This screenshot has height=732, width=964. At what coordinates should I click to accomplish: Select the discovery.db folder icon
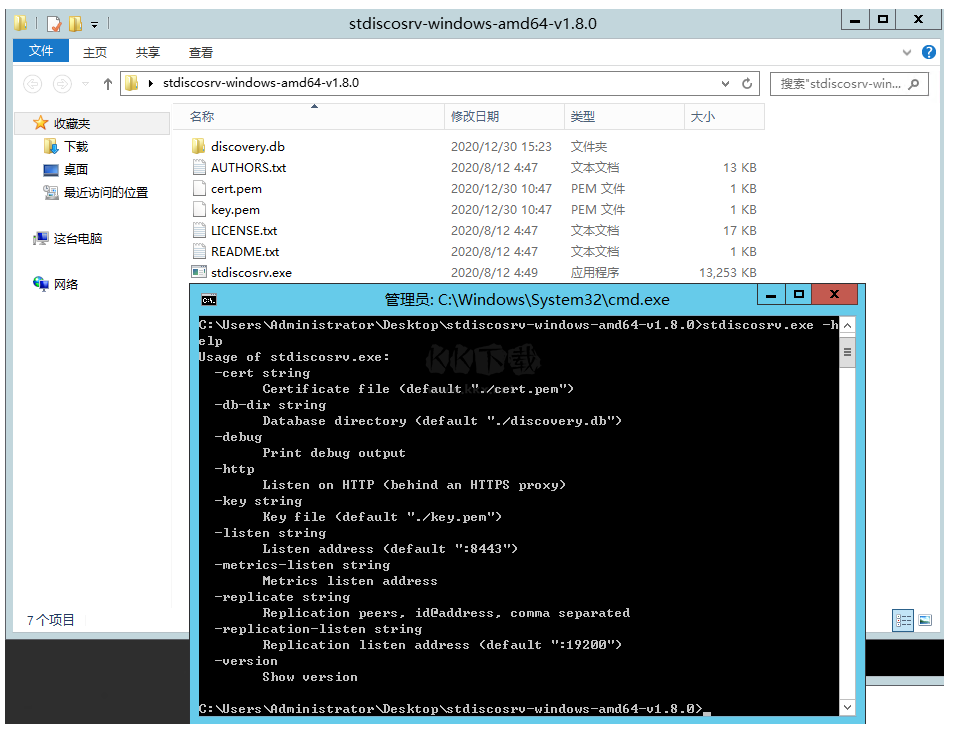(x=198, y=146)
